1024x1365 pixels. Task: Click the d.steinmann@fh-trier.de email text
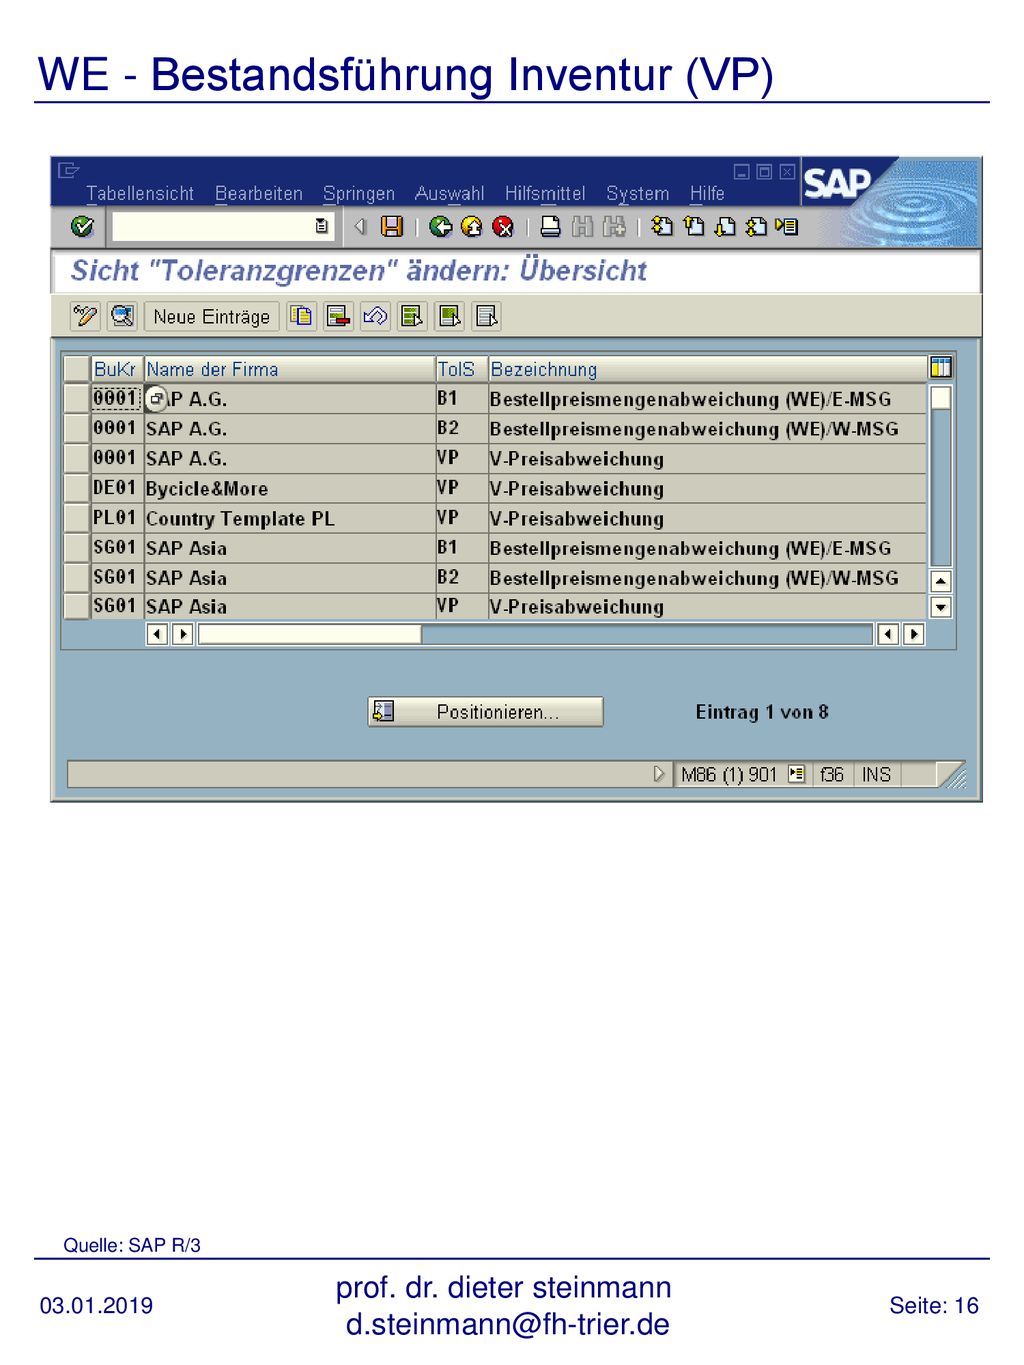click(x=508, y=1324)
